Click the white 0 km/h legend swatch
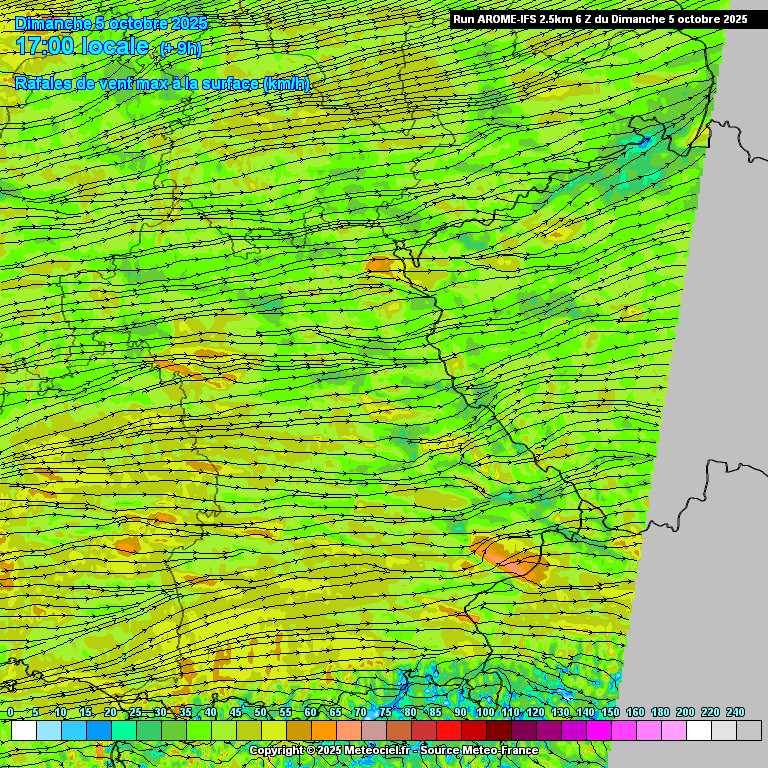The width and height of the screenshot is (768, 768). click(x=24, y=731)
